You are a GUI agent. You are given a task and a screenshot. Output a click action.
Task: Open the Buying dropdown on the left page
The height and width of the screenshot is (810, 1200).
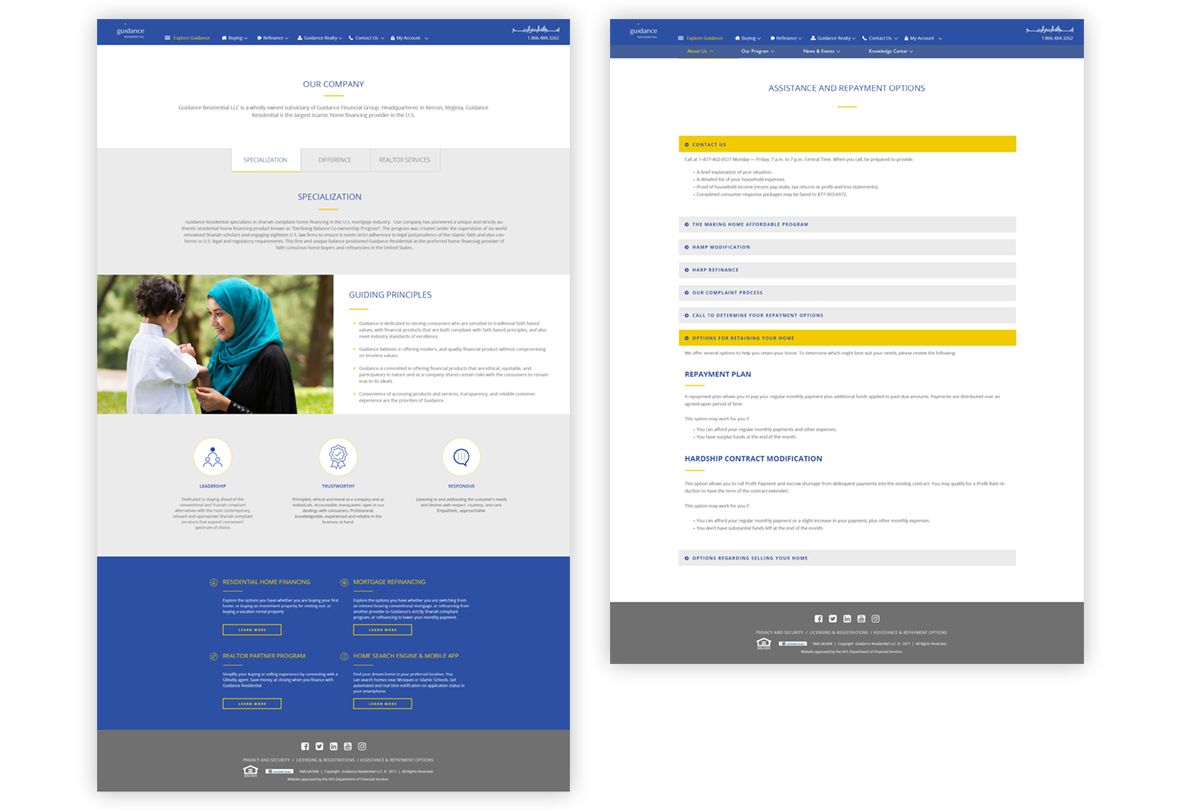point(234,38)
